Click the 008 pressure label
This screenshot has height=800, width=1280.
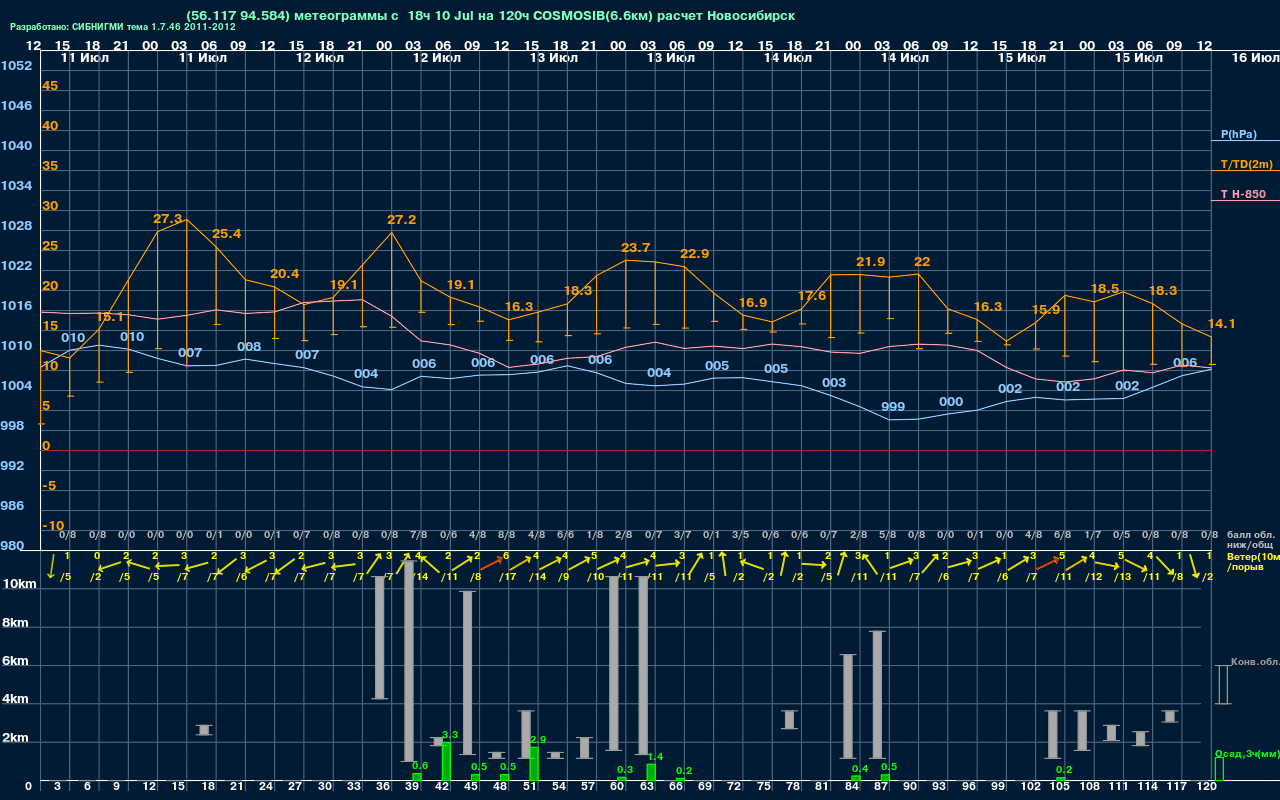point(249,347)
